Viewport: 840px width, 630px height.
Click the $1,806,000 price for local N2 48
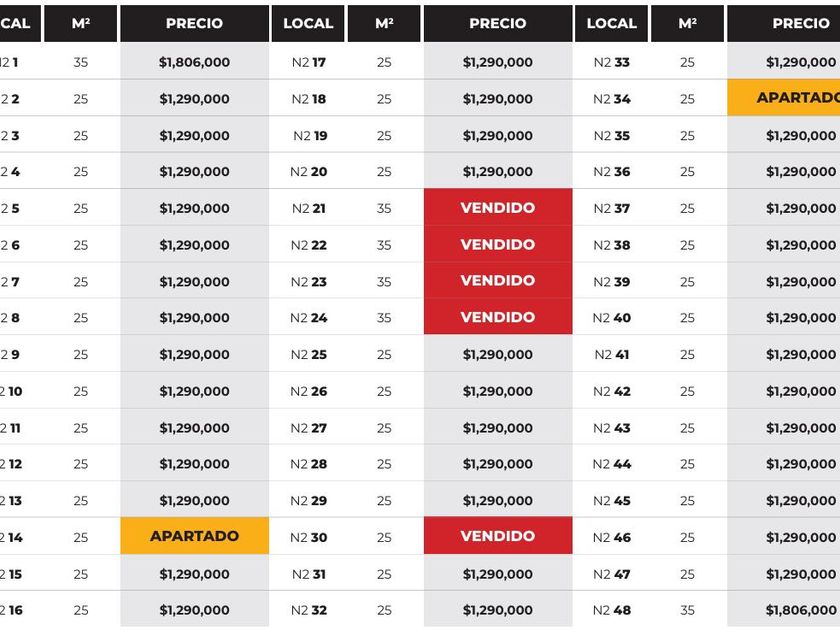[800, 610]
